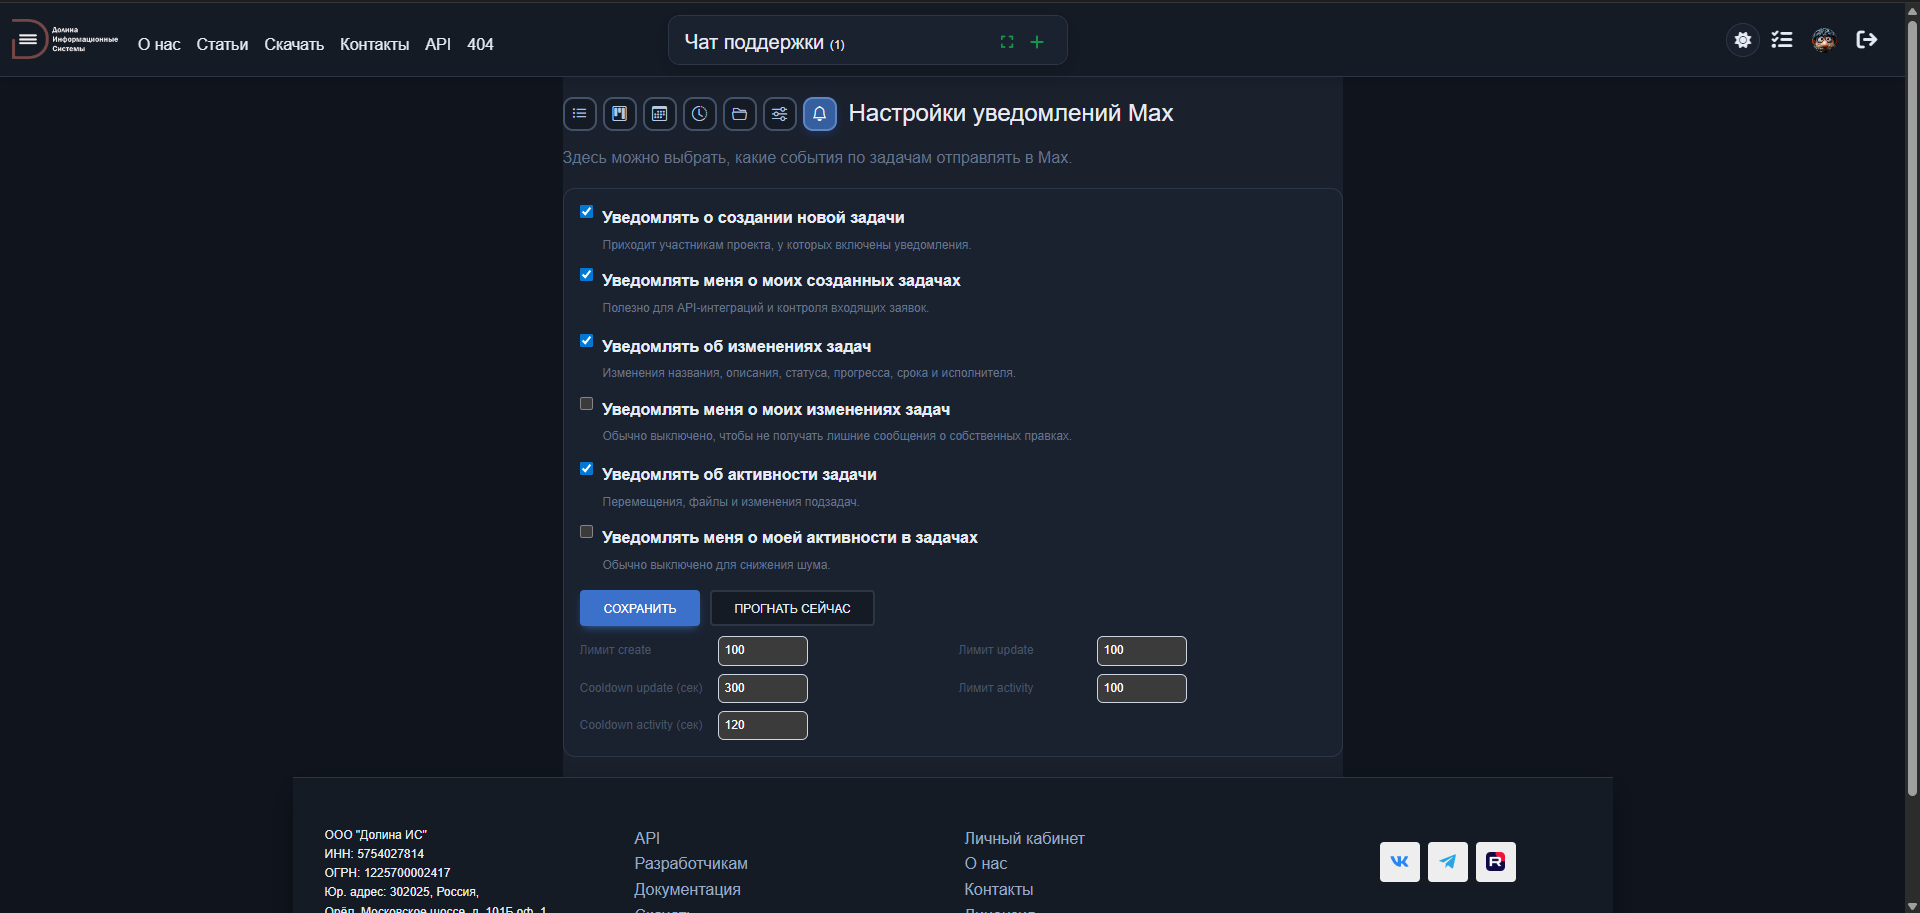Screen dimensions: 1920x913
Task: Open the task list view icon
Action: click(x=580, y=114)
